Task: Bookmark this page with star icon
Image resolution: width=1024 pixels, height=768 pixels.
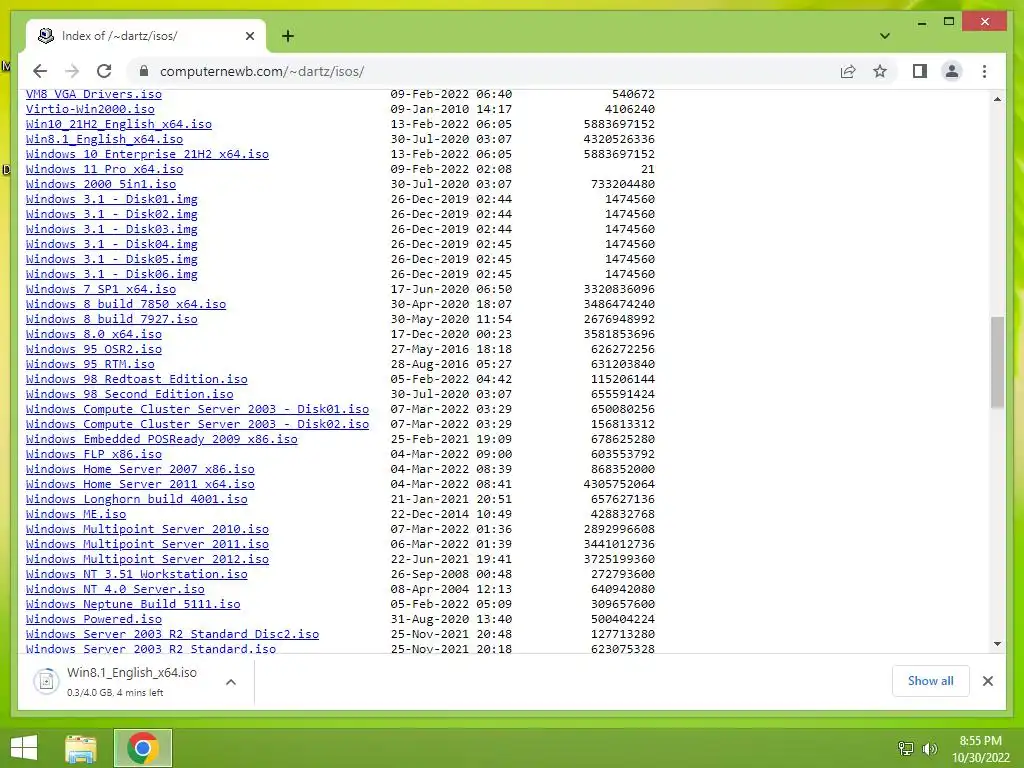Action: [x=880, y=71]
